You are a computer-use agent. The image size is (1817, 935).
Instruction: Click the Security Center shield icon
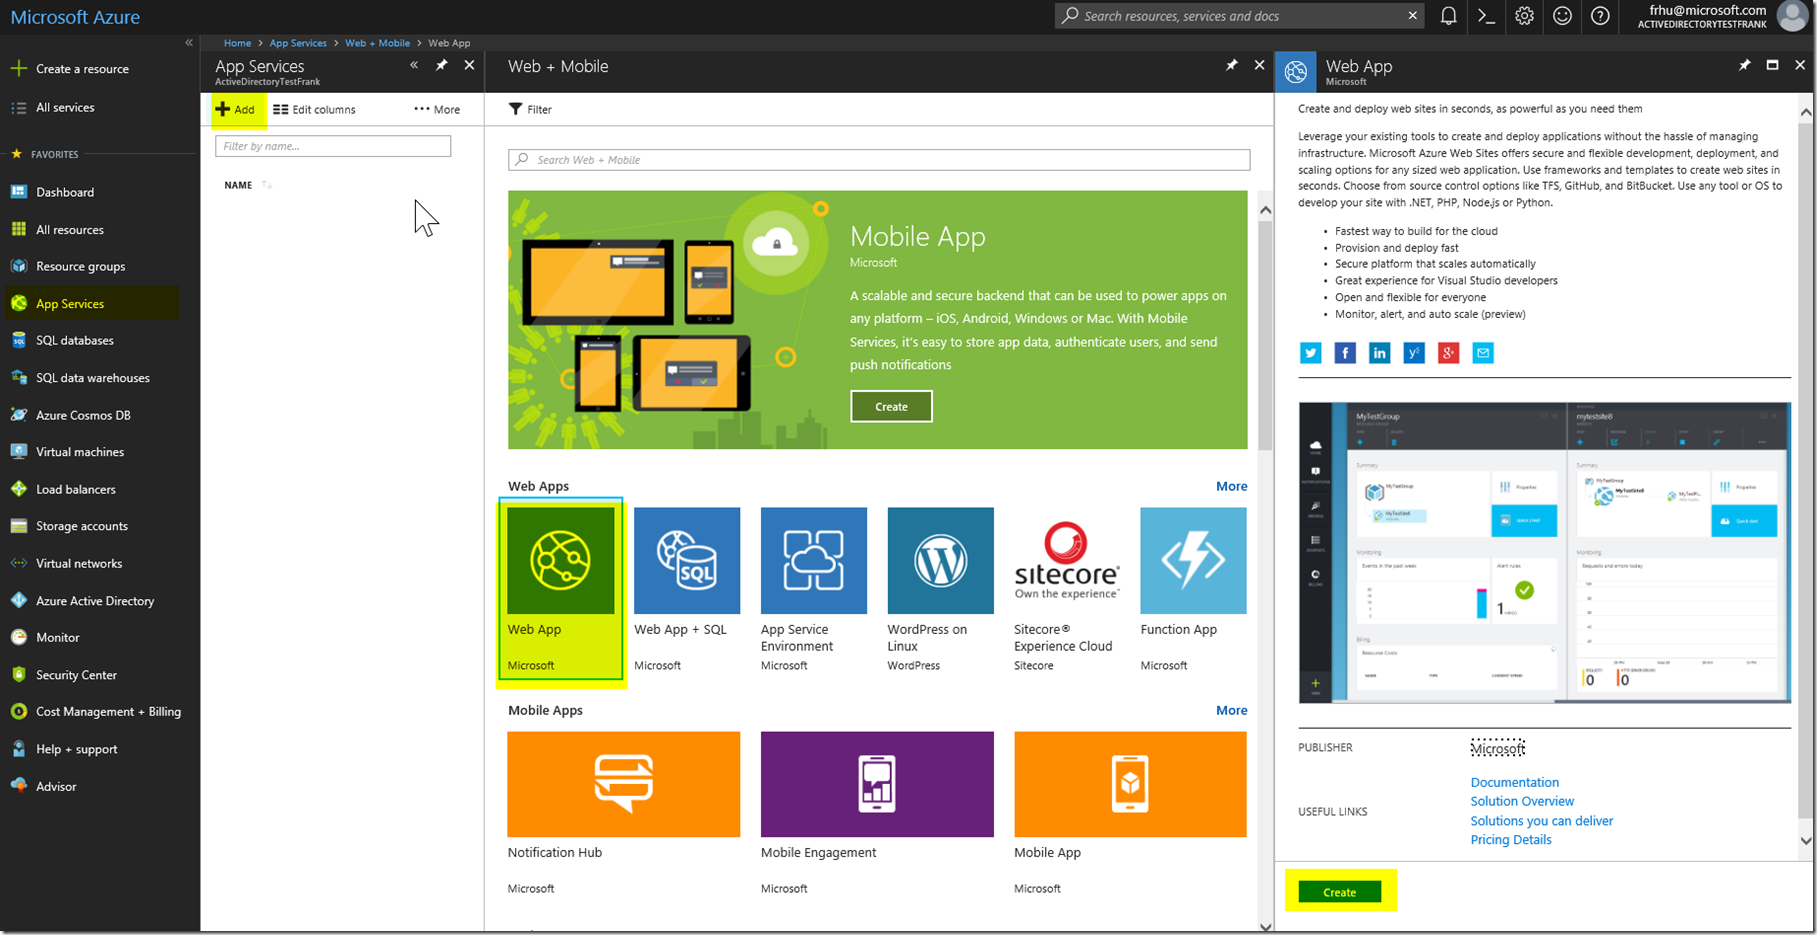click(x=18, y=675)
